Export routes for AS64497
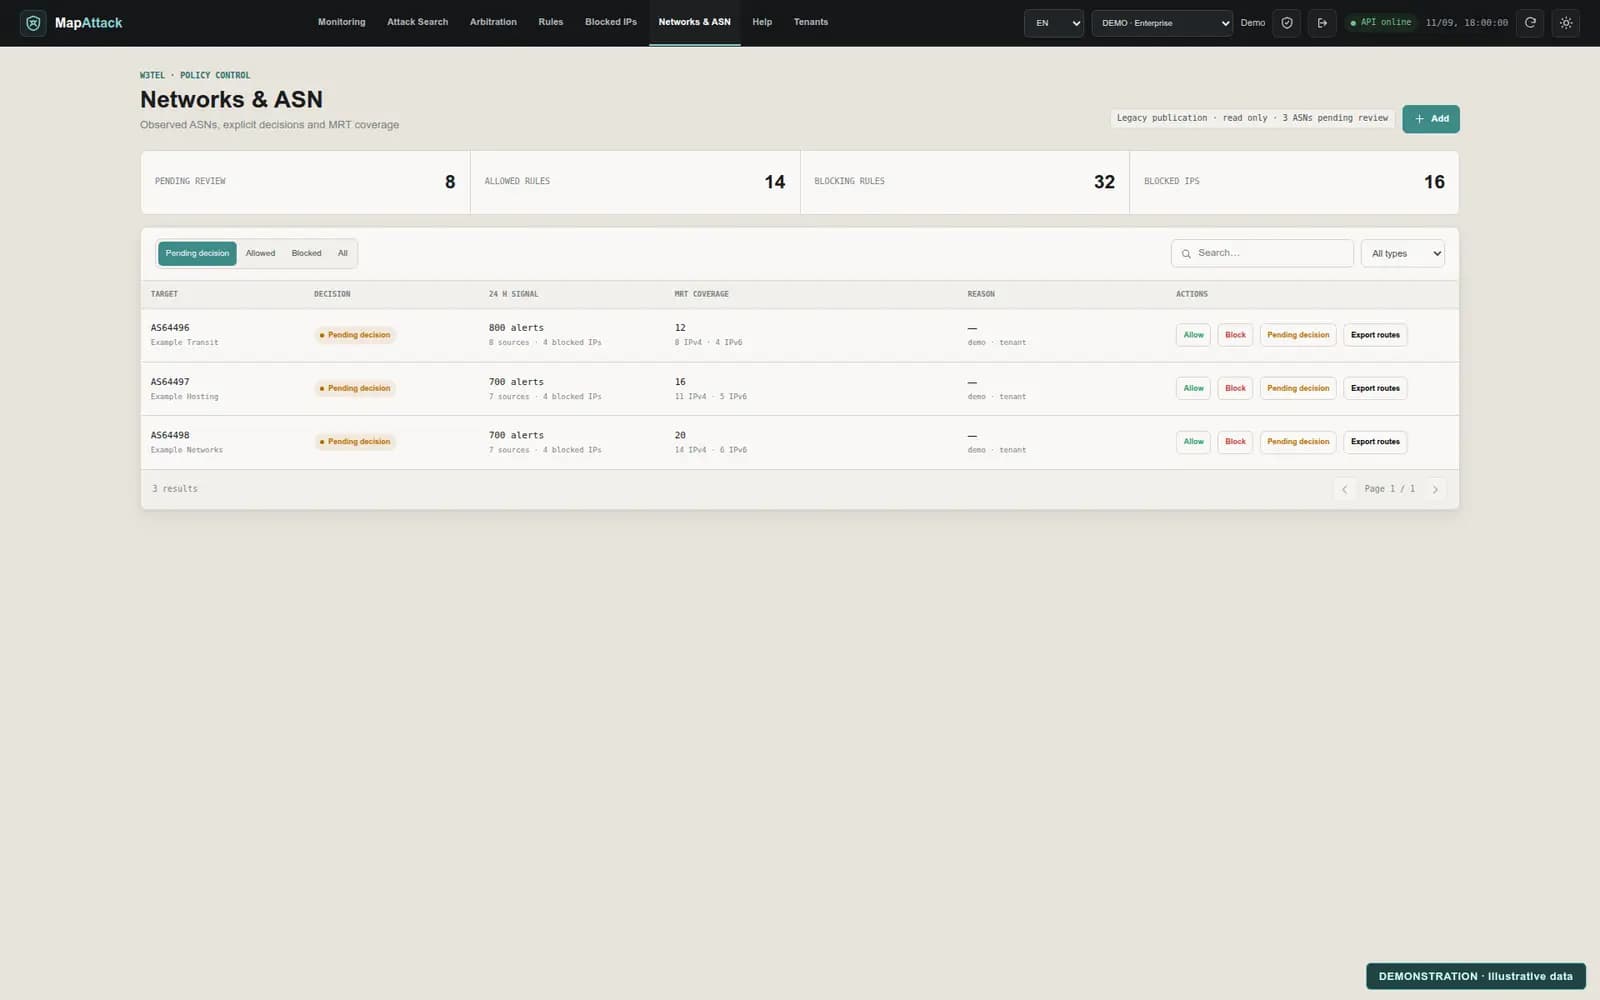 [x=1375, y=388]
